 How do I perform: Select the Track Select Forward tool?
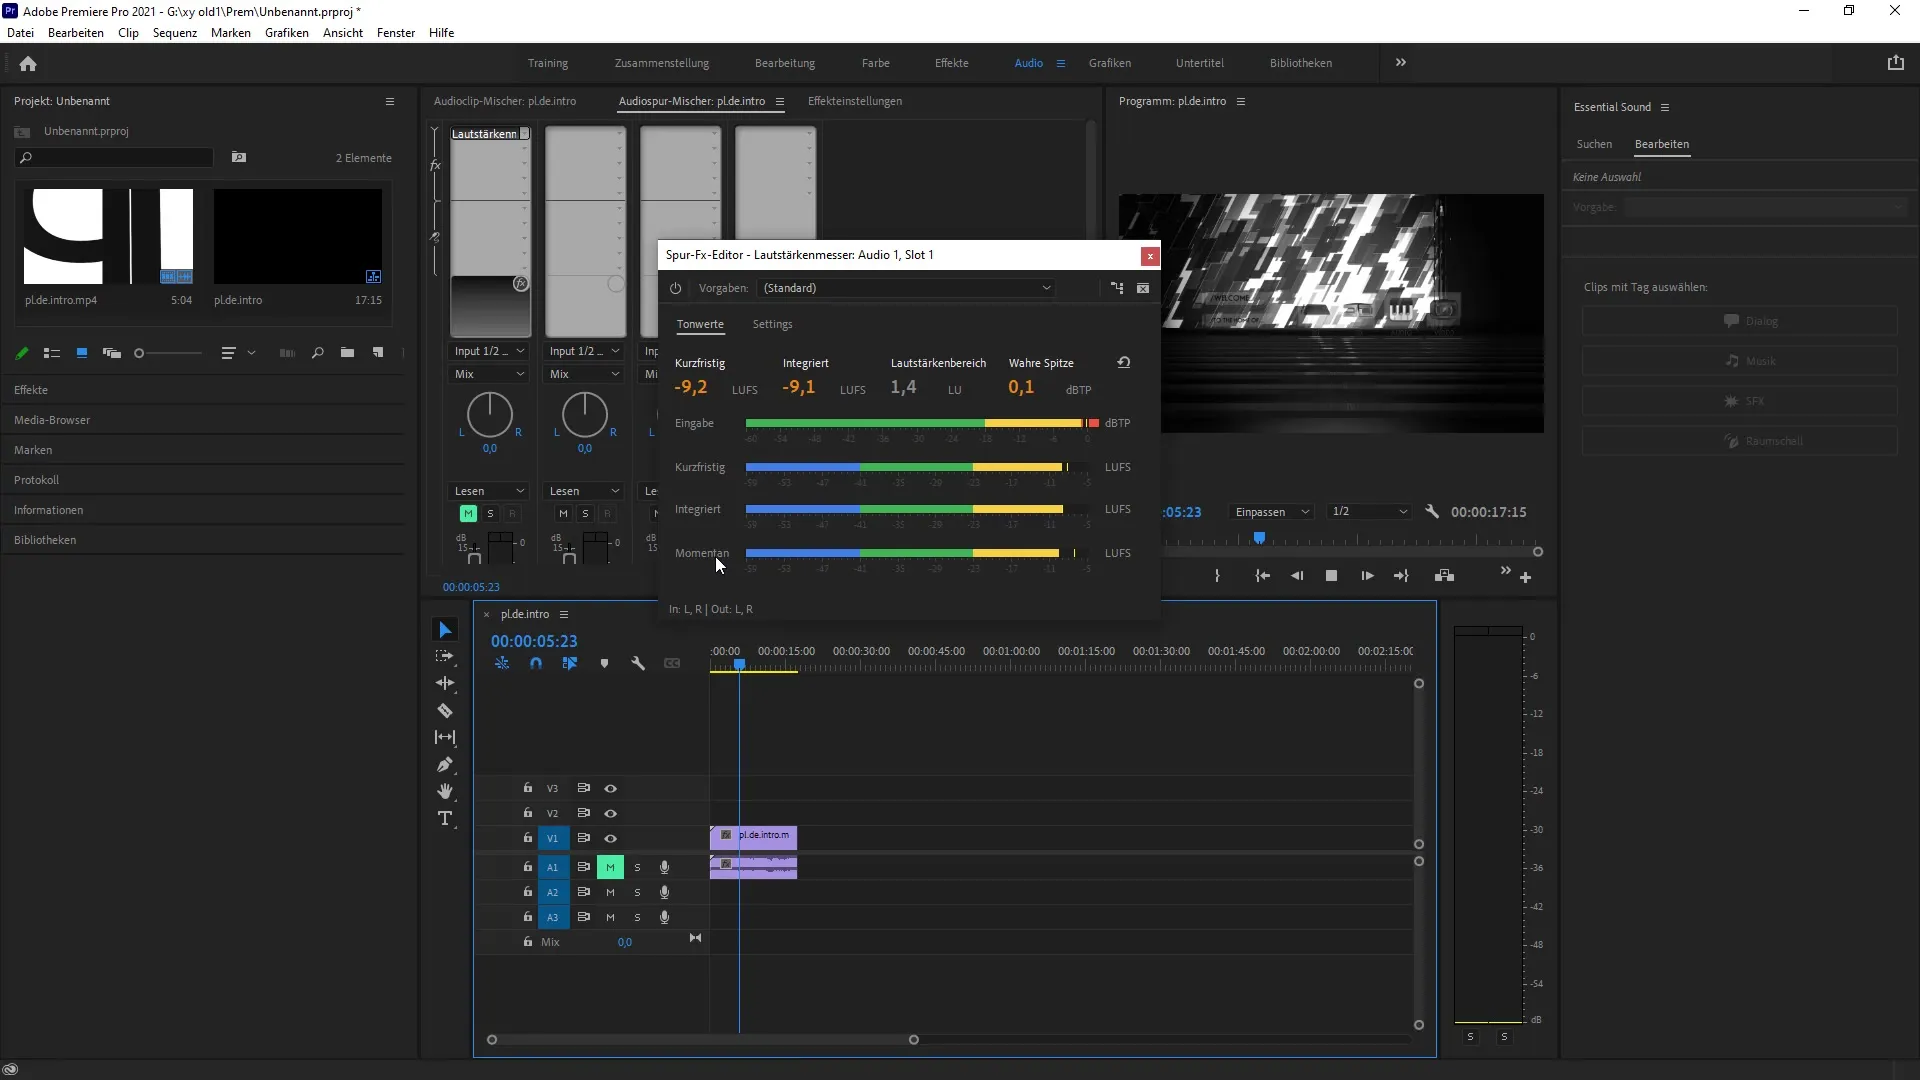point(445,656)
